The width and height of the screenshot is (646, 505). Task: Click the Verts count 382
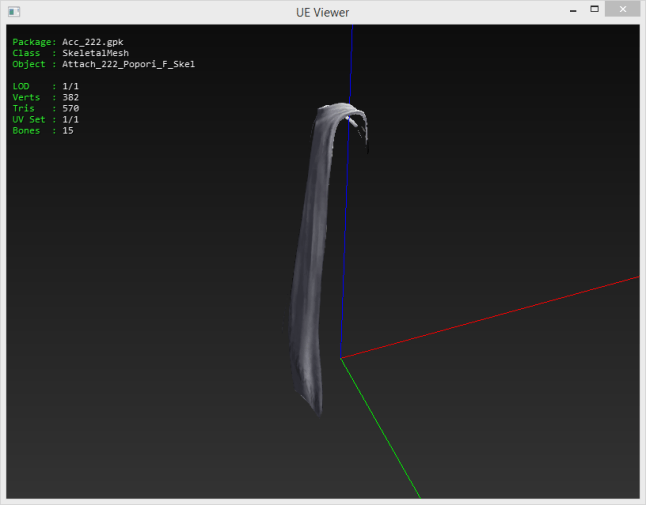70,97
